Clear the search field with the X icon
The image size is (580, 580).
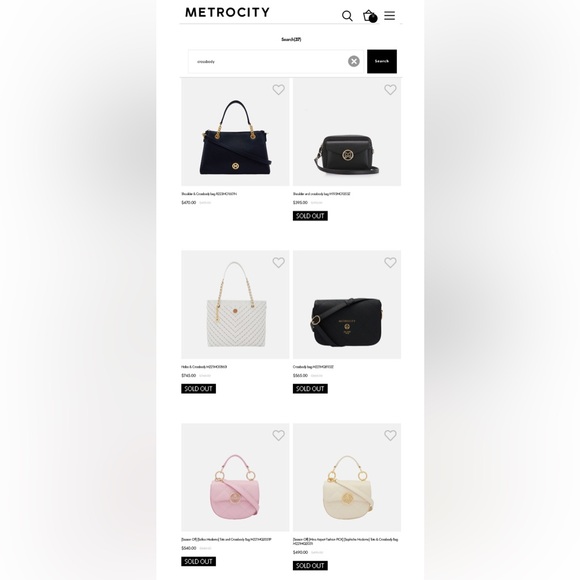354,61
